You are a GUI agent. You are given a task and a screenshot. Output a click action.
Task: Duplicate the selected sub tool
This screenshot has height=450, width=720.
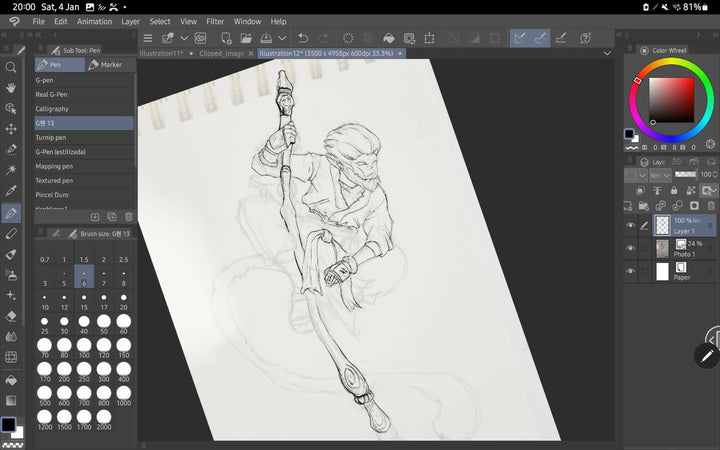(112, 217)
